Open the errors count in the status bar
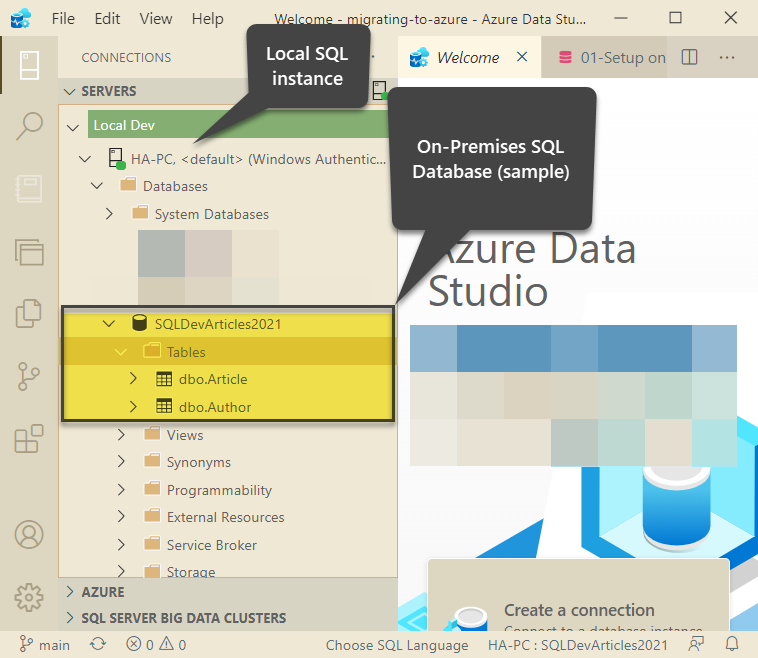The image size is (758, 658). 140,644
